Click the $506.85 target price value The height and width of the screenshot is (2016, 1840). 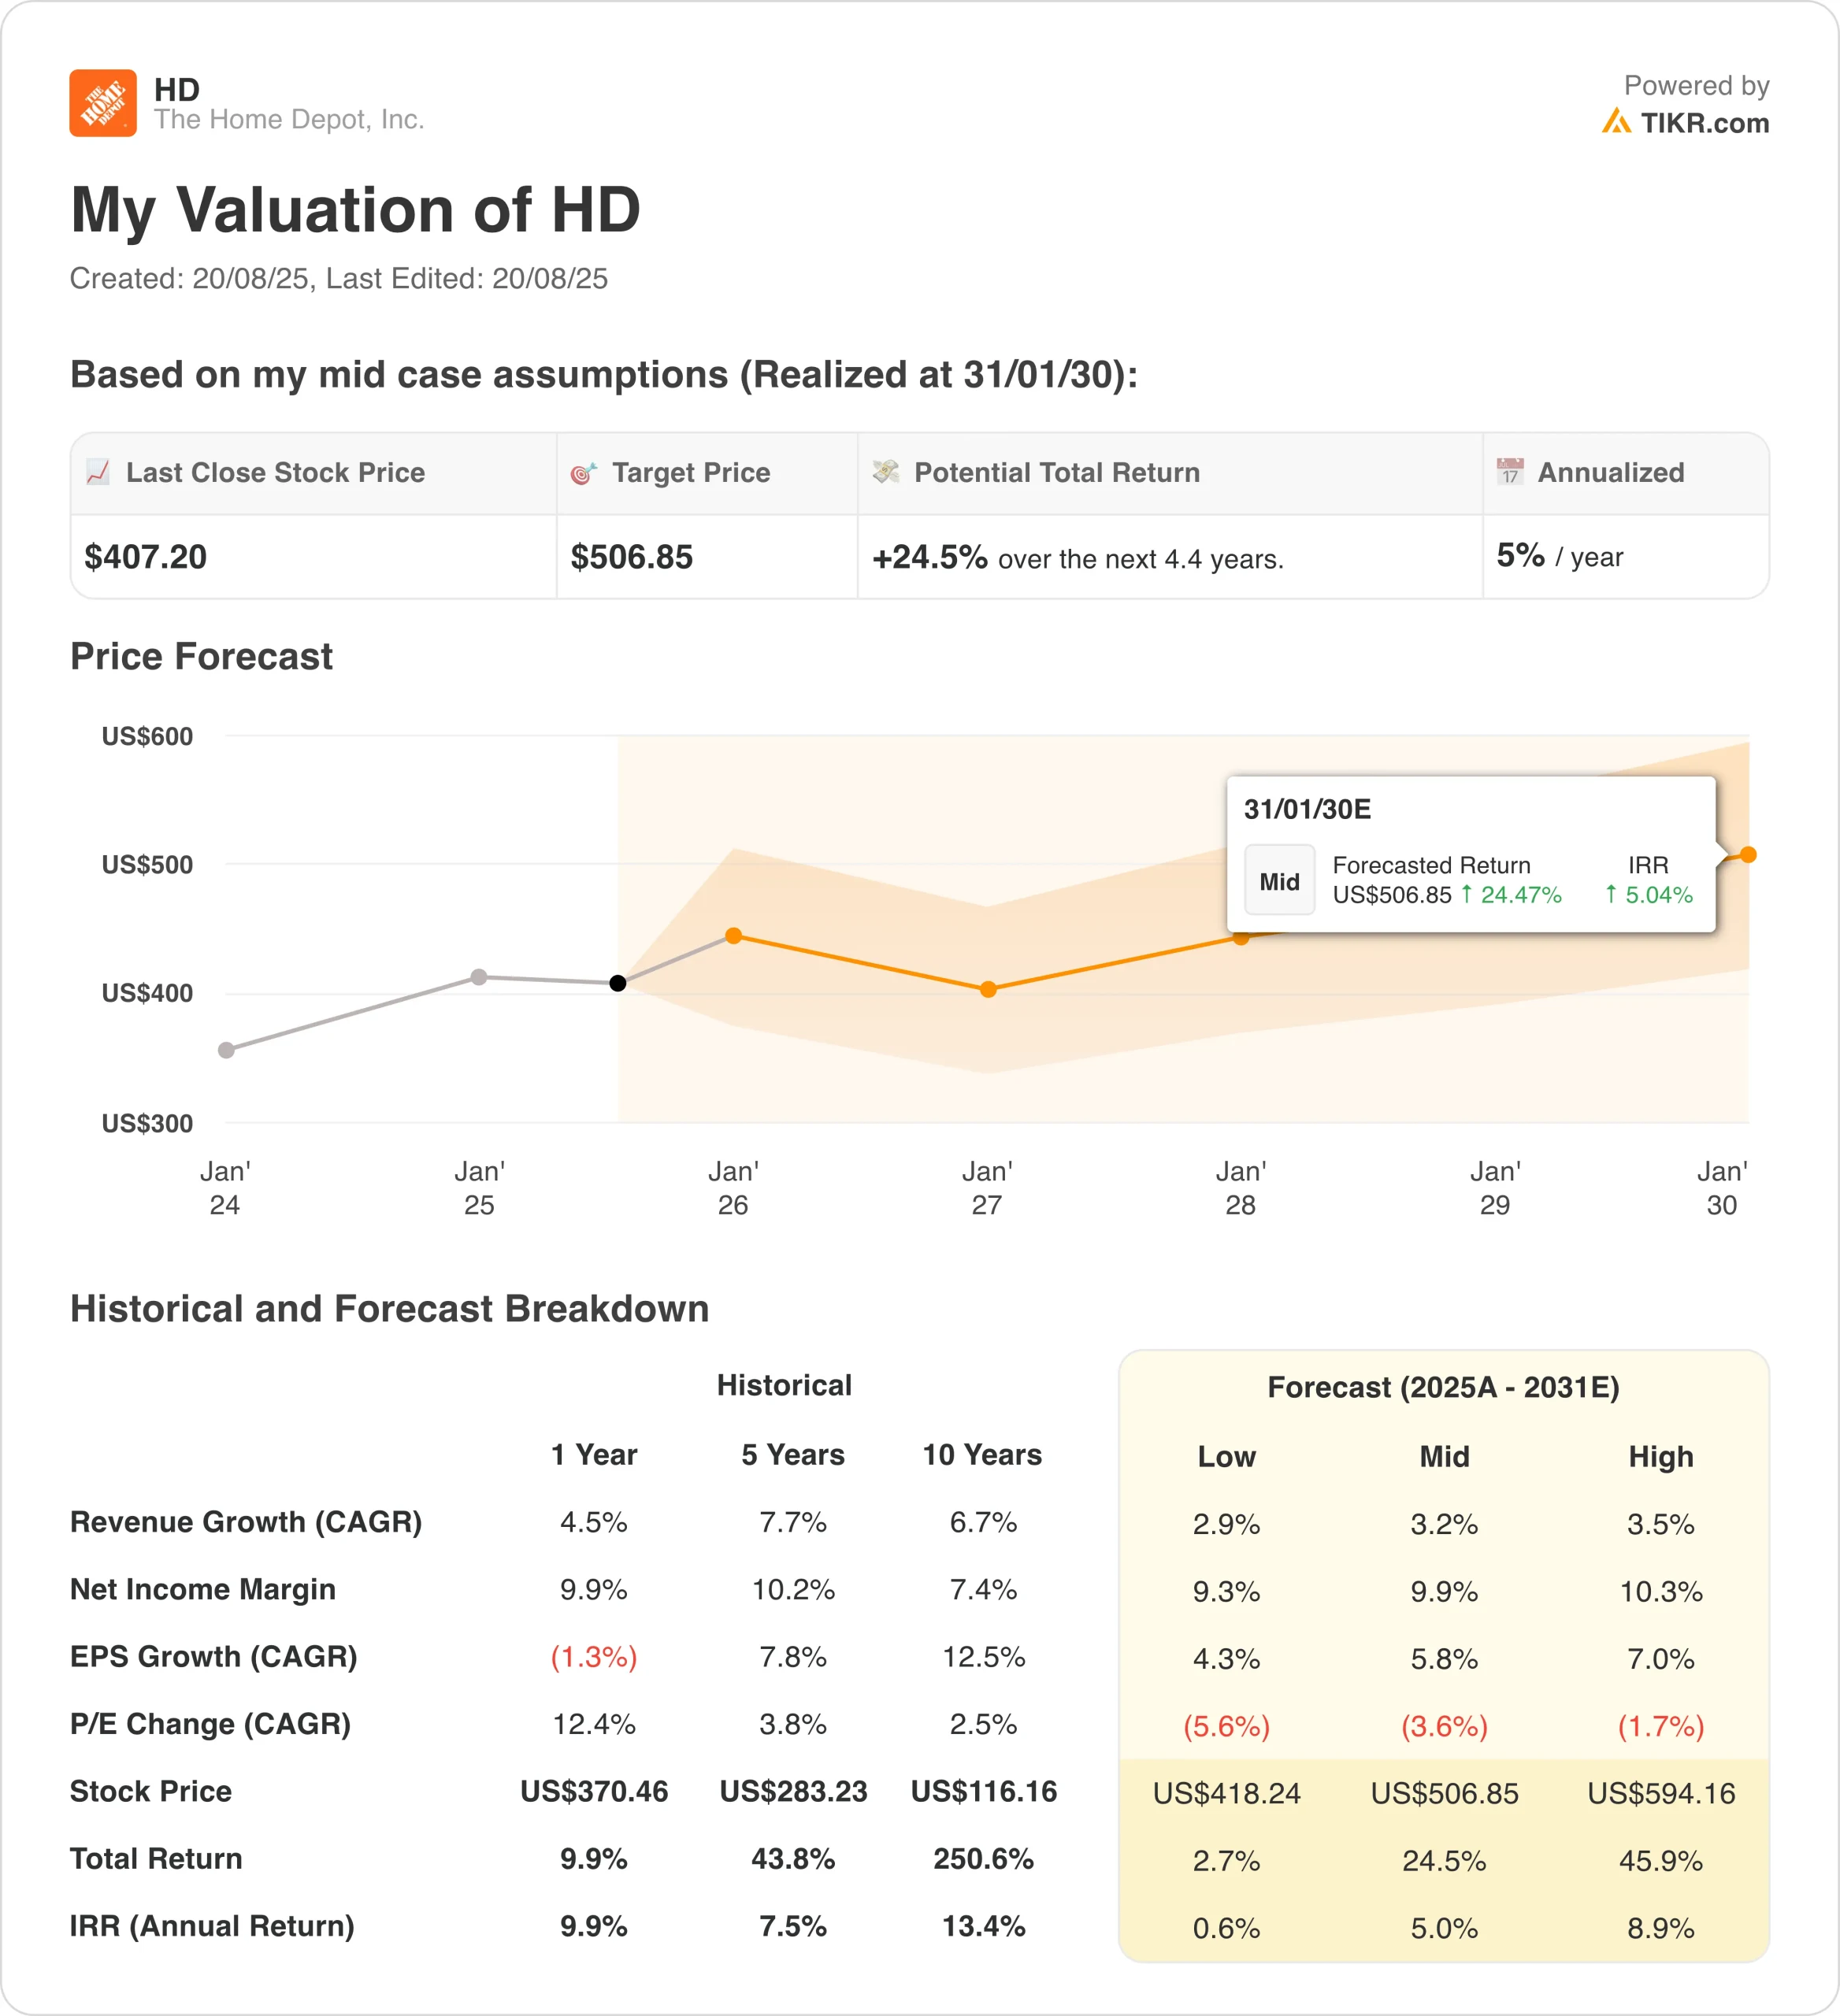click(x=632, y=557)
